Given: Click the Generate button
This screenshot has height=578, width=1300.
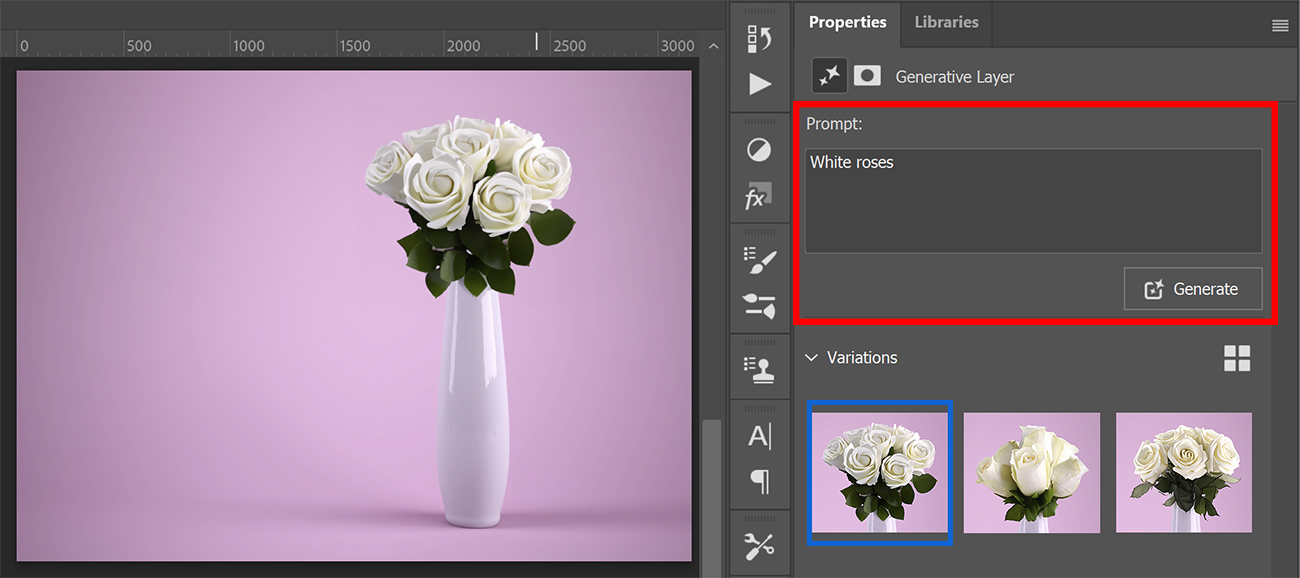Looking at the screenshot, I should click(1193, 288).
